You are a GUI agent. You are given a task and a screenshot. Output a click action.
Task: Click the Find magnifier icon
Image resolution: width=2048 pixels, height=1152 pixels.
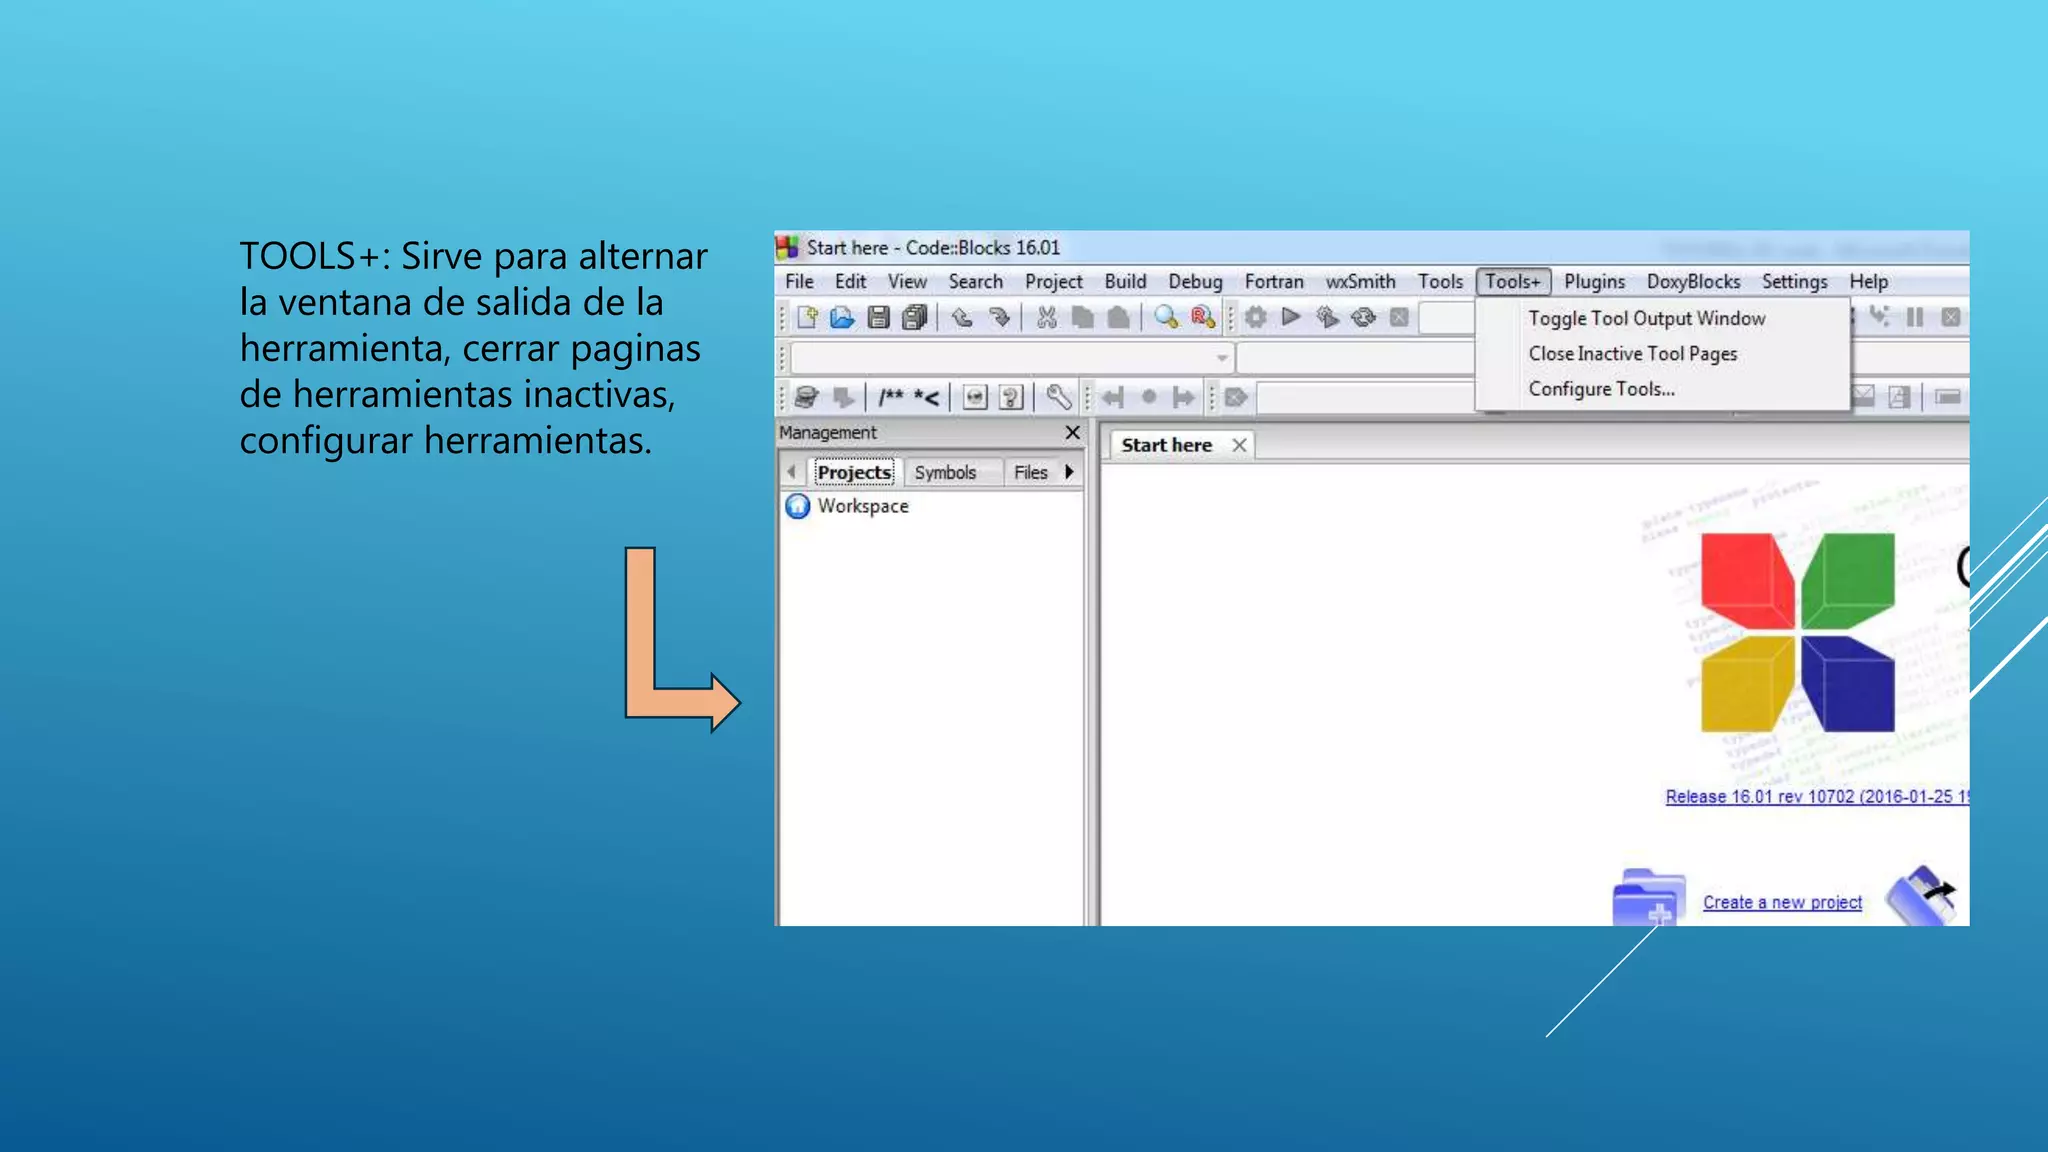(1166, 318)
